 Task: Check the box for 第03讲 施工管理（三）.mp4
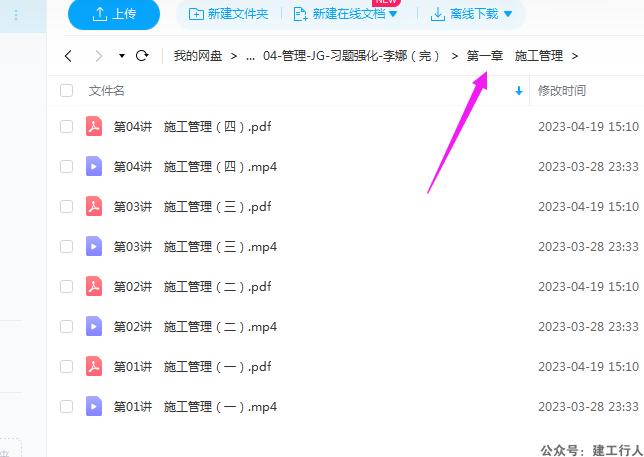(67, 246)
